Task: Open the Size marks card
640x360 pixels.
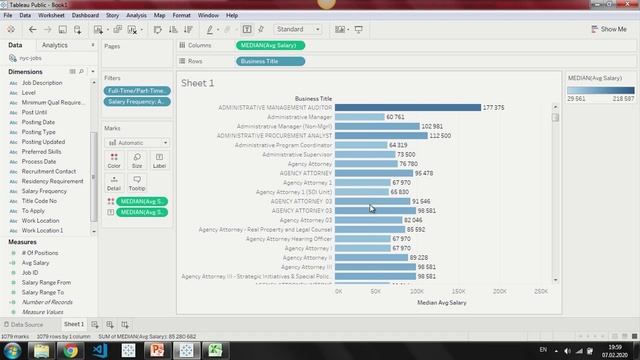Action: 137,160
